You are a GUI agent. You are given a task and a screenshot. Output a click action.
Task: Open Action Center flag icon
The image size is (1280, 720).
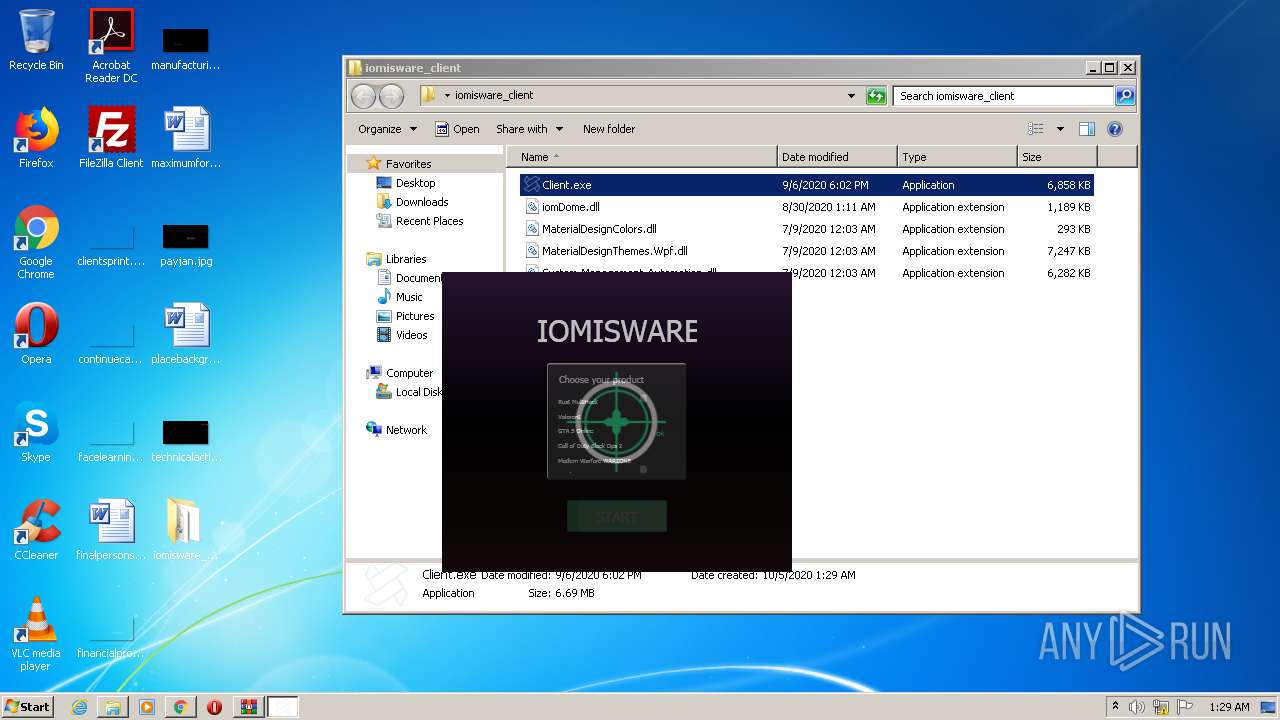click(x=1184, y=707)
